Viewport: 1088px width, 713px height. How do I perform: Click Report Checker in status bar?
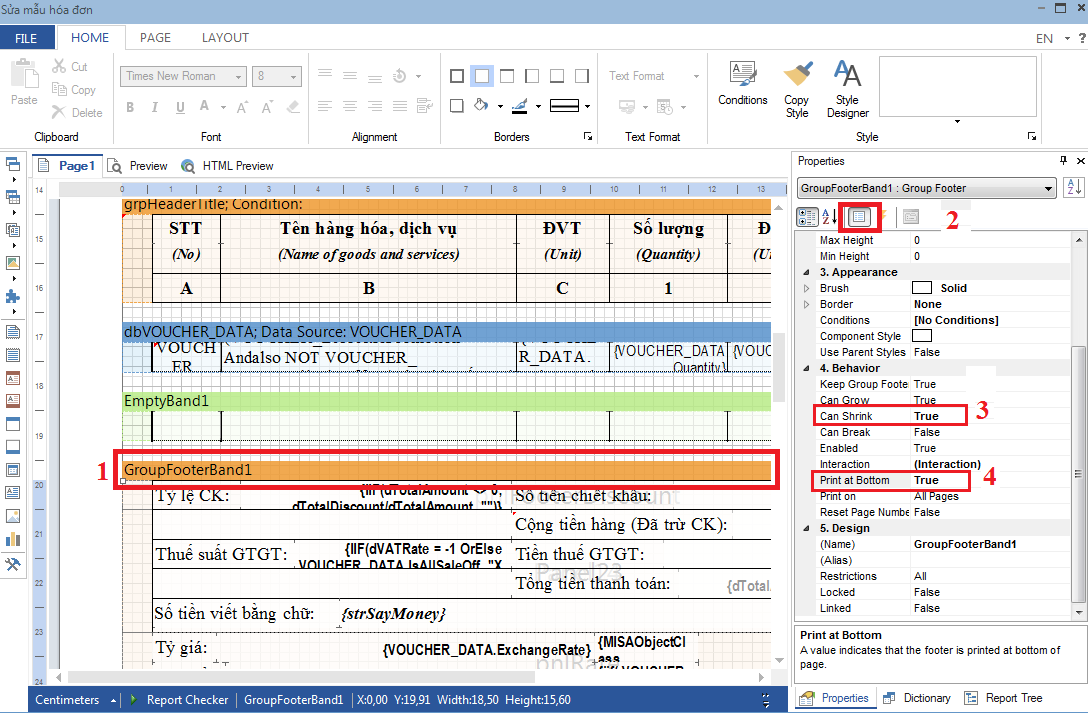179,700
